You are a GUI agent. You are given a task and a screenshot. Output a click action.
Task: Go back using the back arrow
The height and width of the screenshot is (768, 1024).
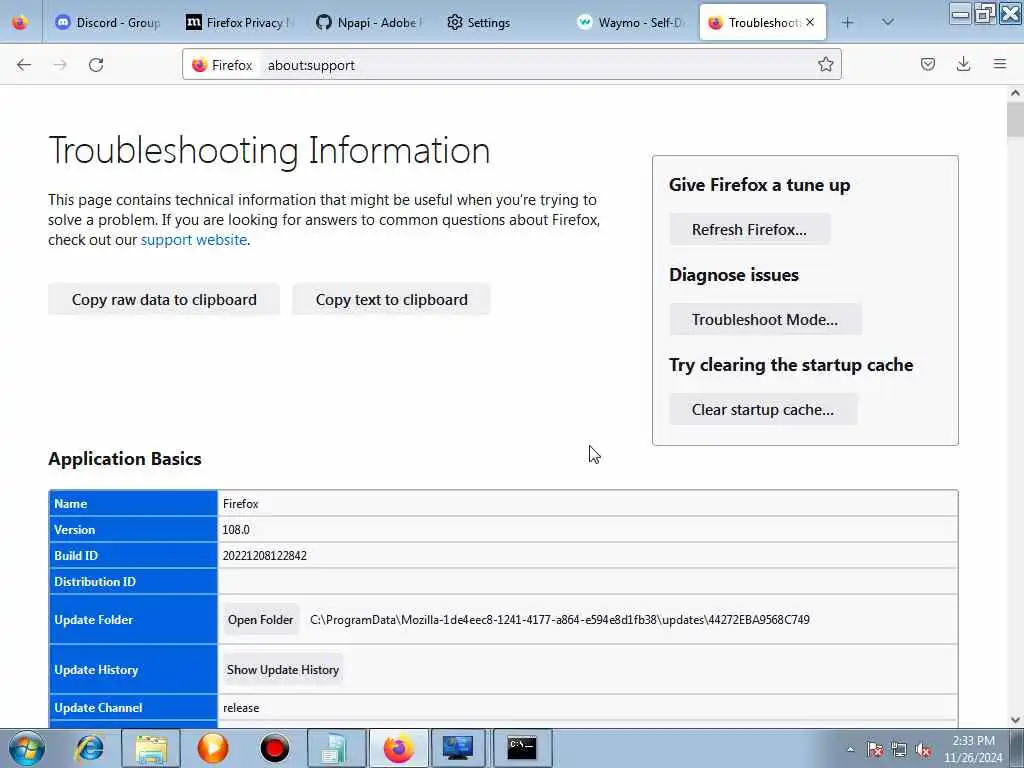tap(24, 65)
